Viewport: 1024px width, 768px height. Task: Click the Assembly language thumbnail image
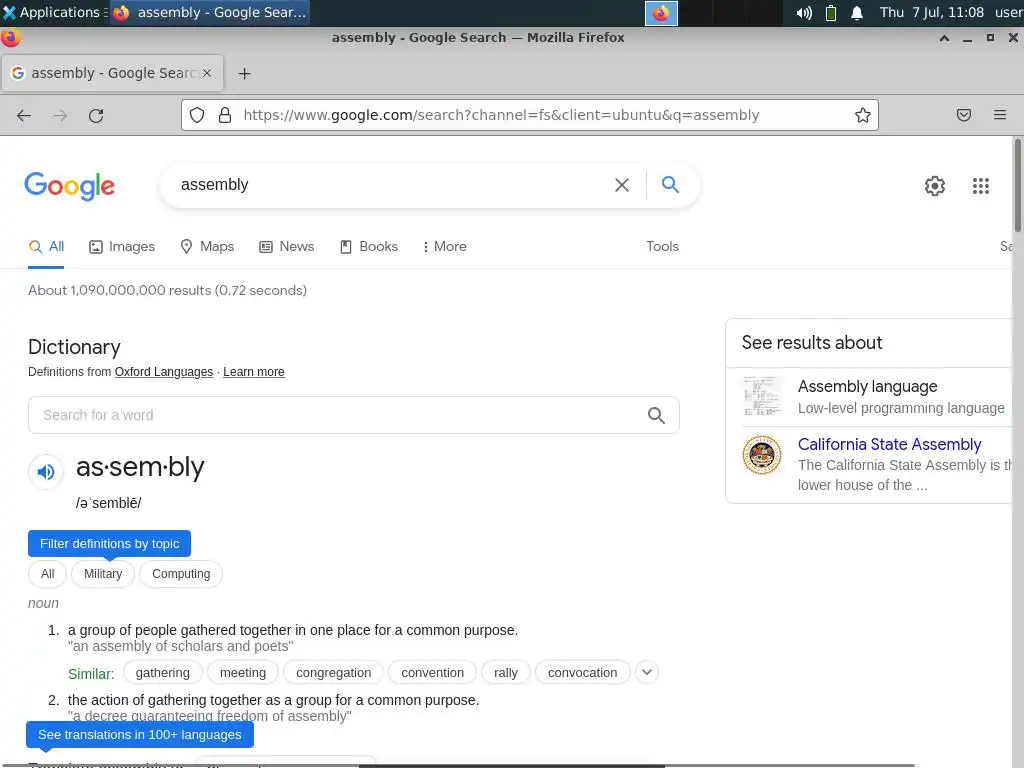click(x=762, y=396)
